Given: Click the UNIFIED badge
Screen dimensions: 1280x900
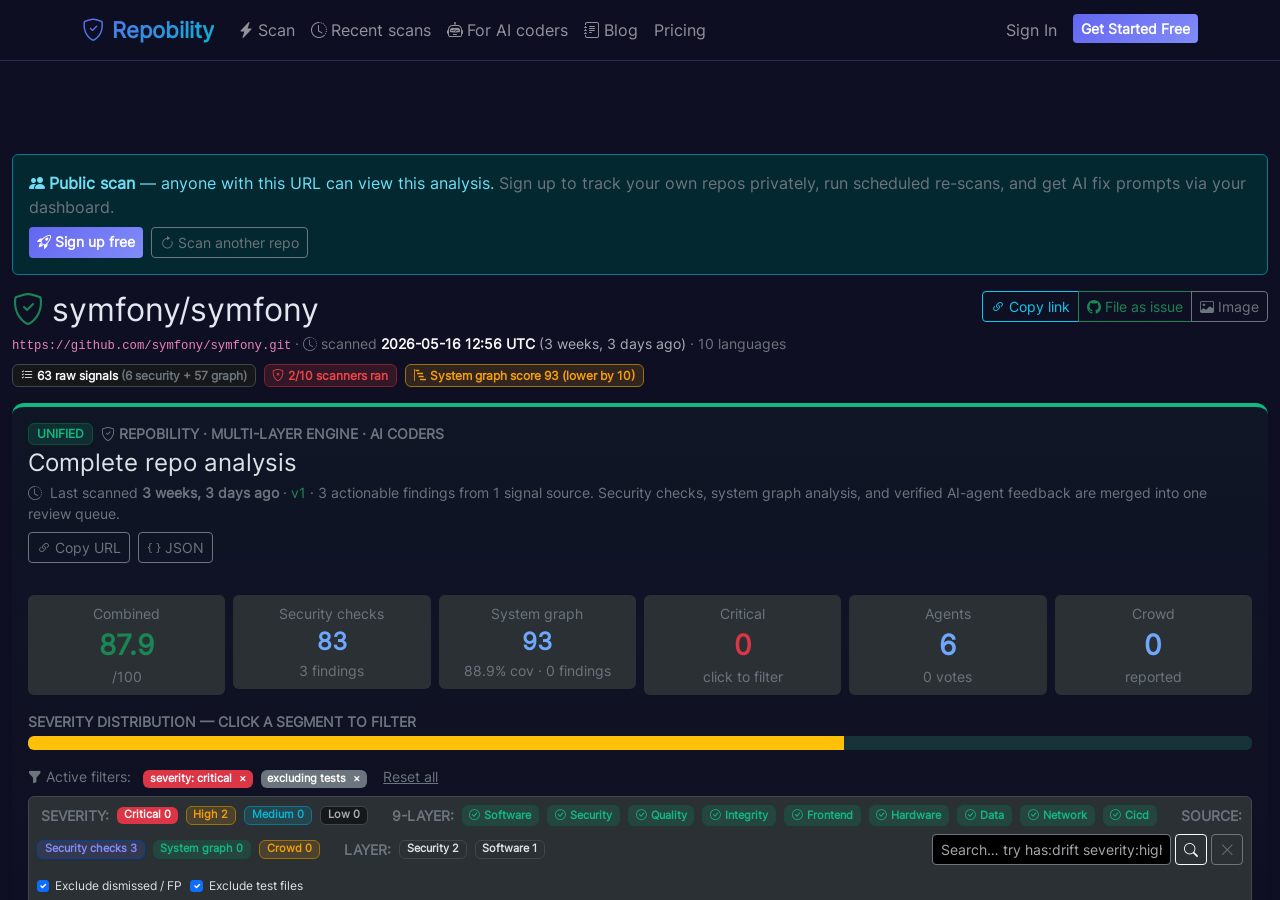Looking at the screenshot, I should click(60, 434).
